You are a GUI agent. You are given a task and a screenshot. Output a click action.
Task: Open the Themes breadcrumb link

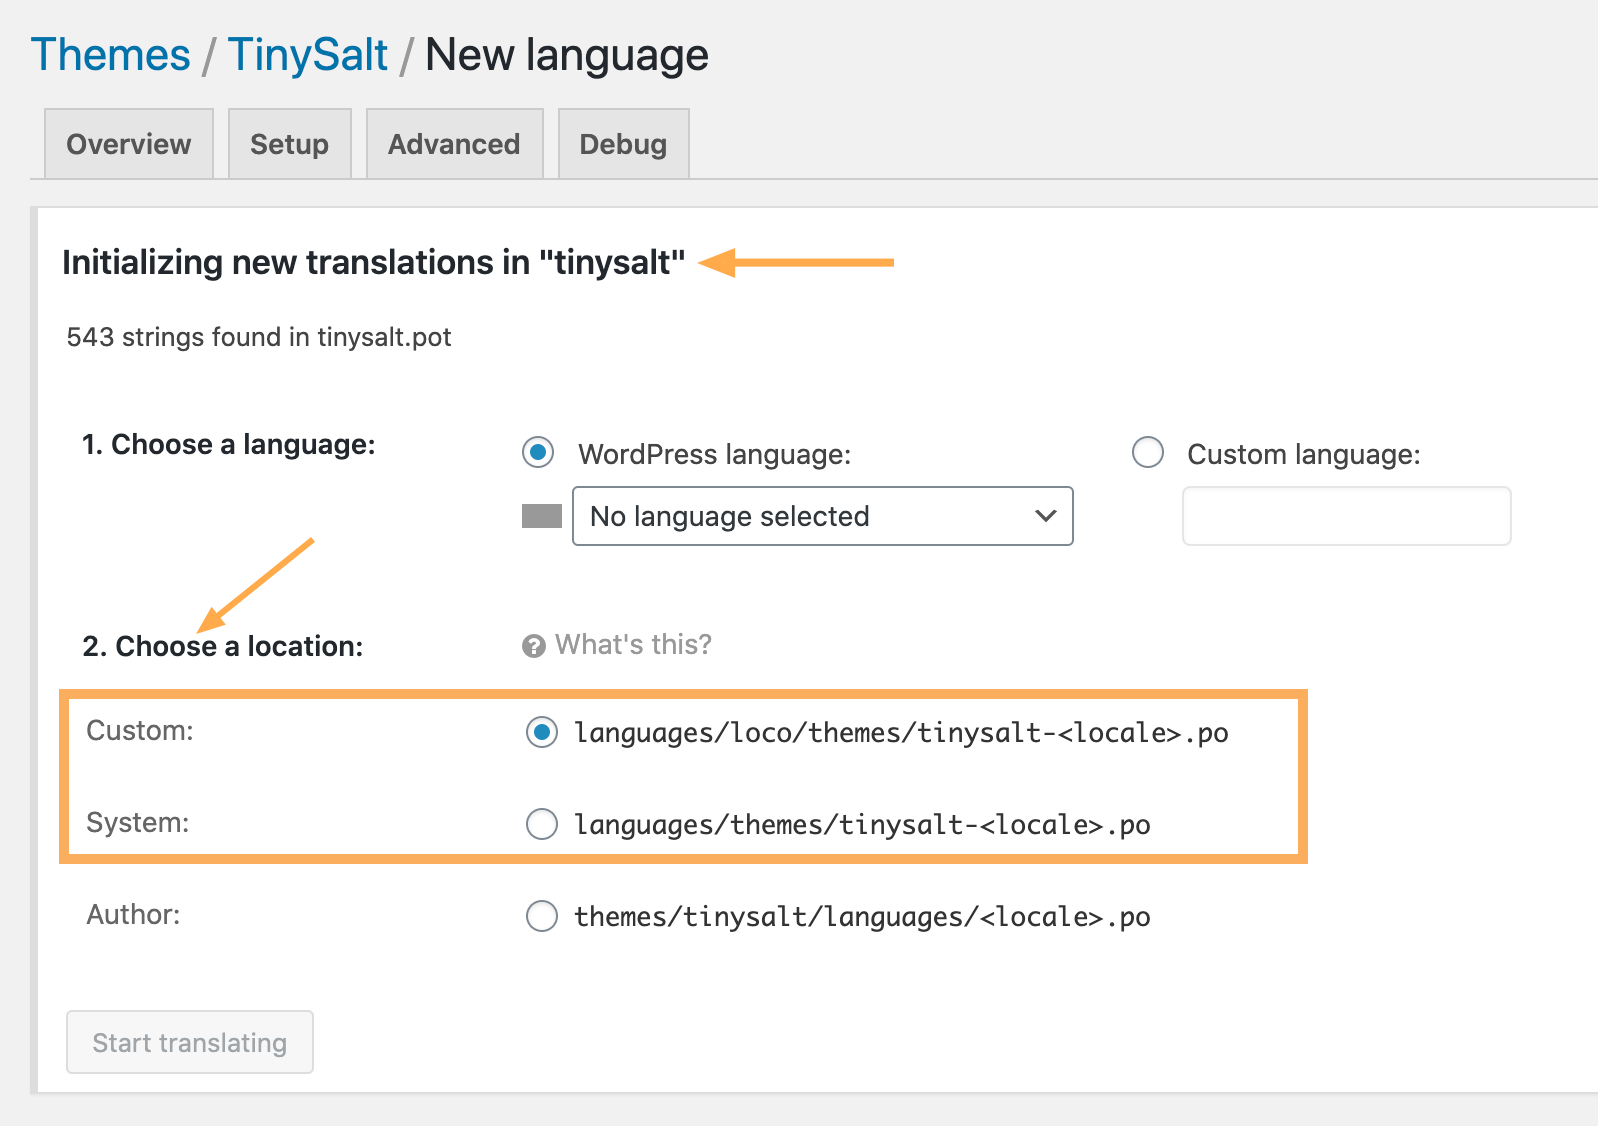(x=110, y=55)
